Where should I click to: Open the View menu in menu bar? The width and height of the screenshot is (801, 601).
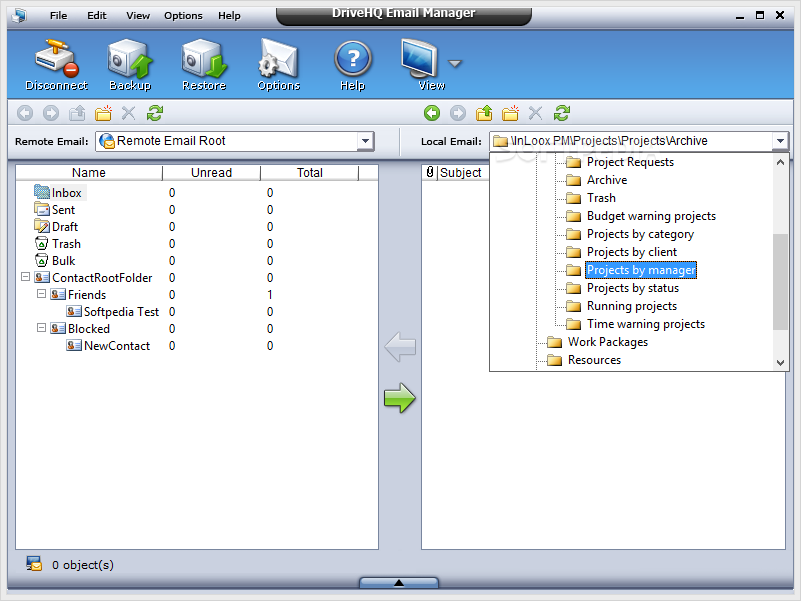click(138, 15)
